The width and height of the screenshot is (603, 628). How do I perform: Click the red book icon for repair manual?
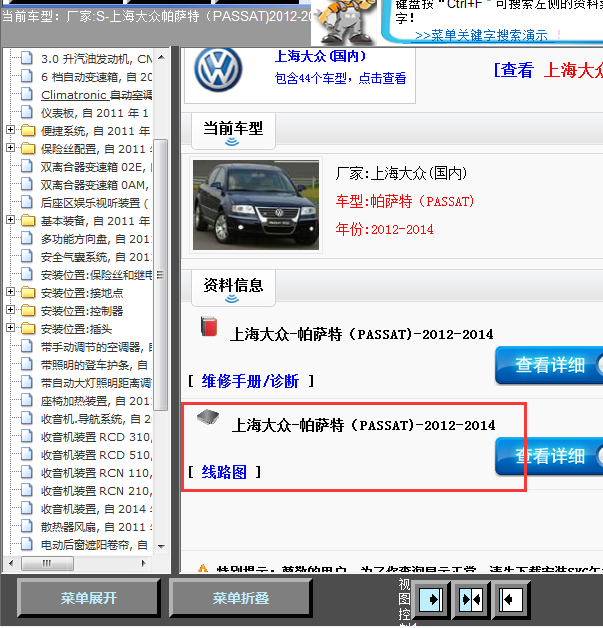209,326
